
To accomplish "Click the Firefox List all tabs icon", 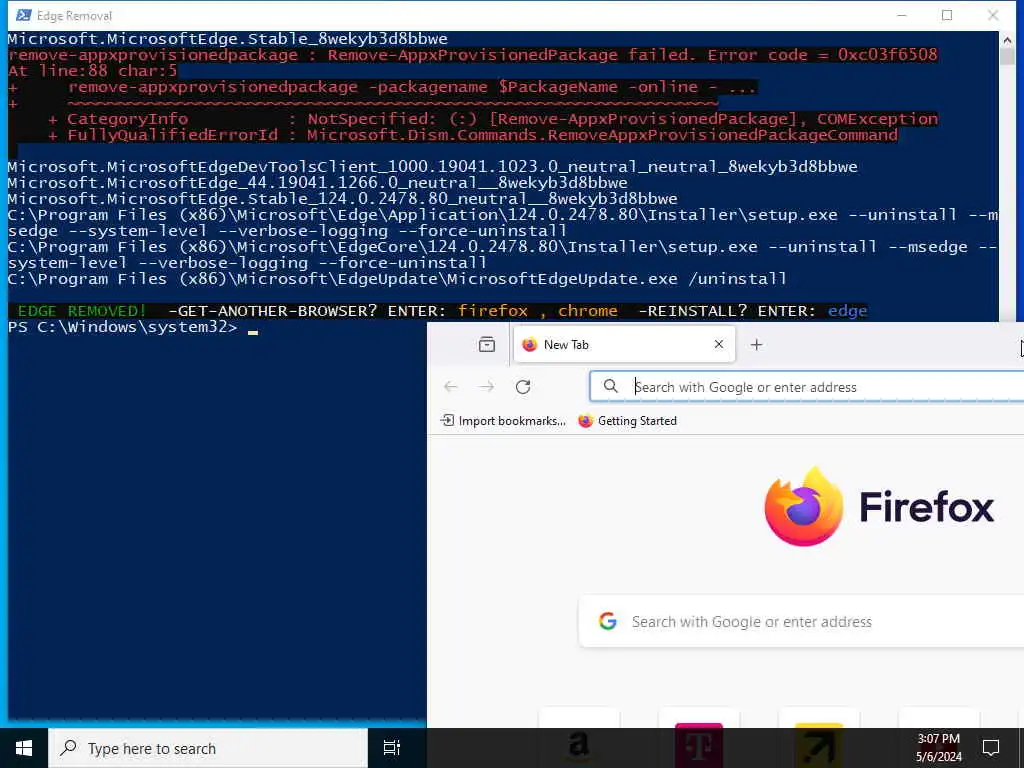I will (487, 344).
